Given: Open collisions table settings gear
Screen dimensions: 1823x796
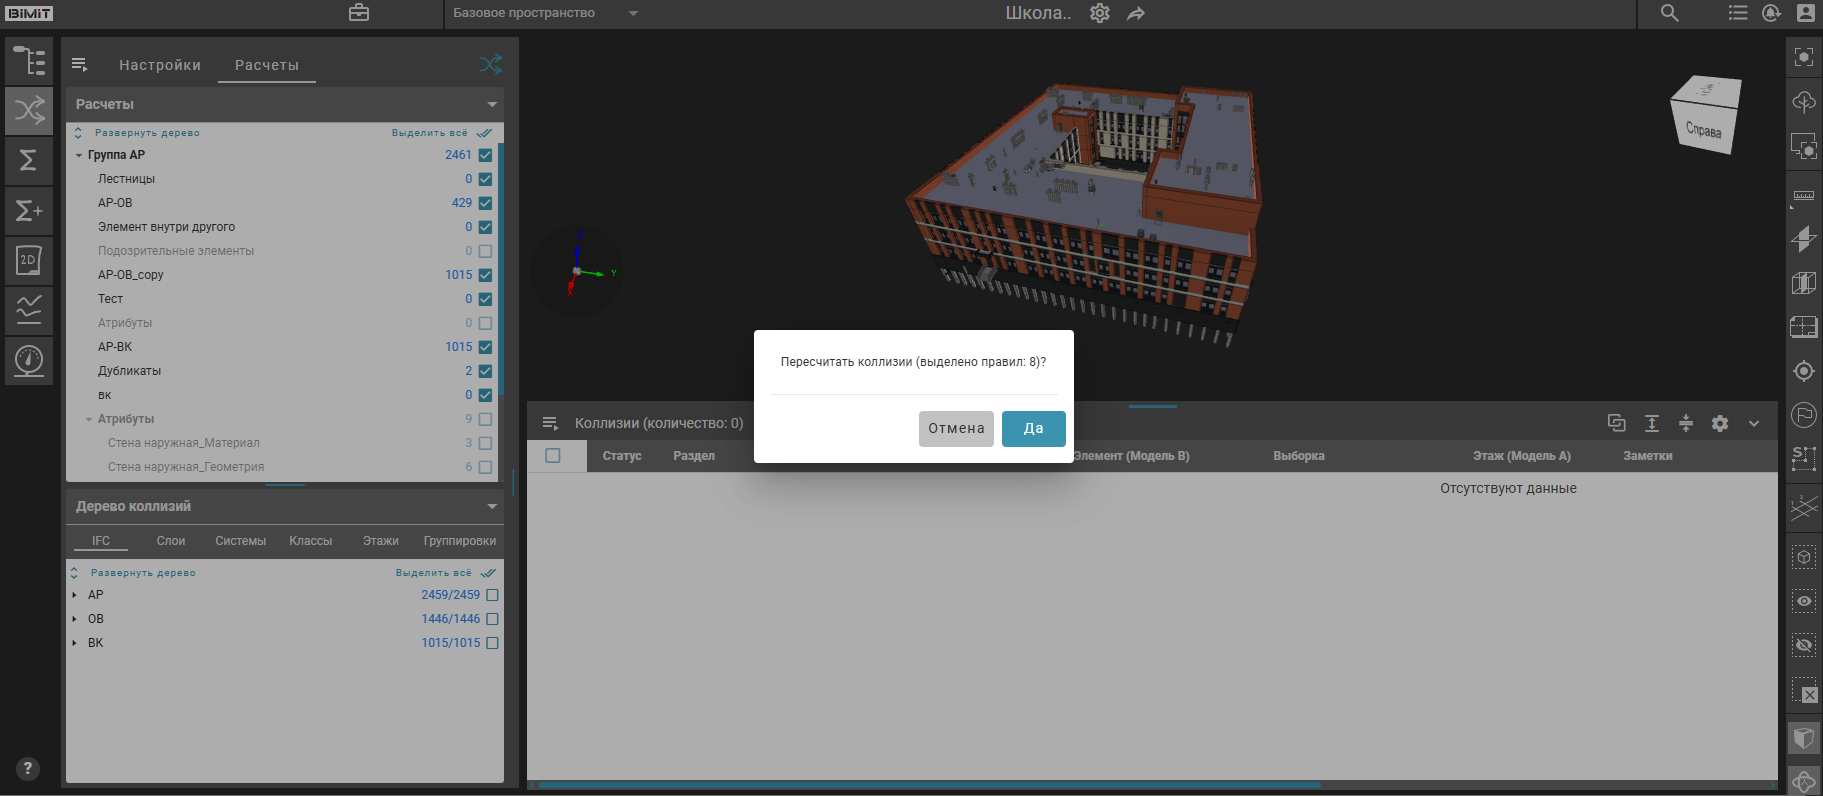Looking at the screenshot, I should tap(1720, 424).
